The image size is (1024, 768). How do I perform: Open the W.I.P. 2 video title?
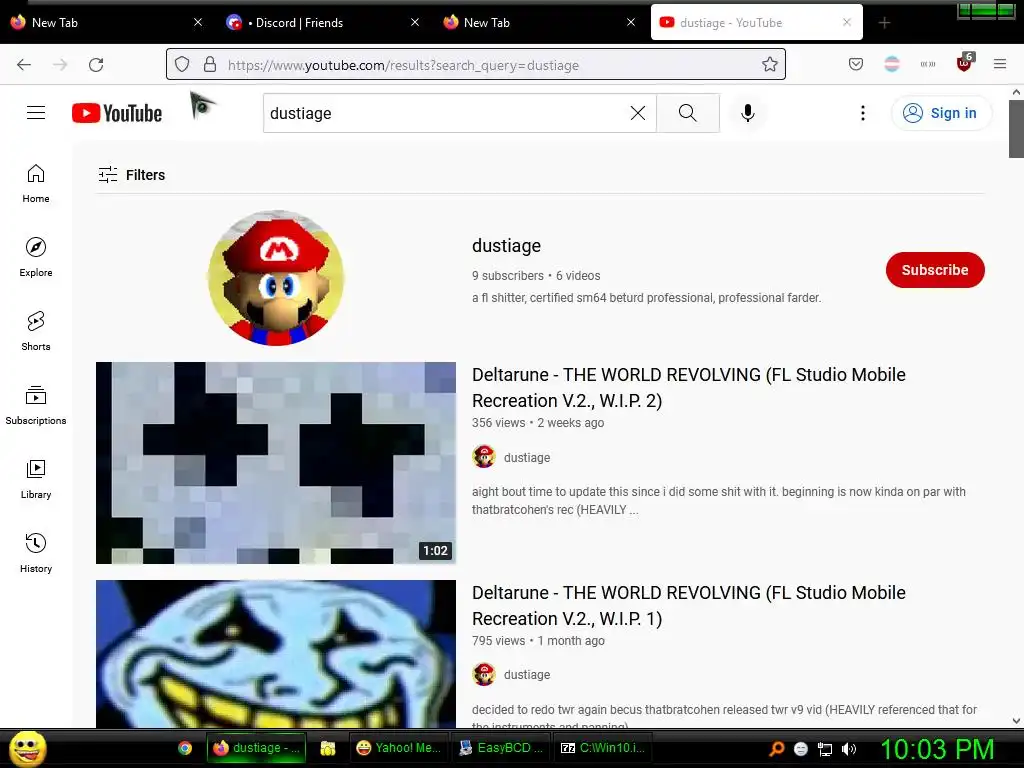(x=688, y=387)
